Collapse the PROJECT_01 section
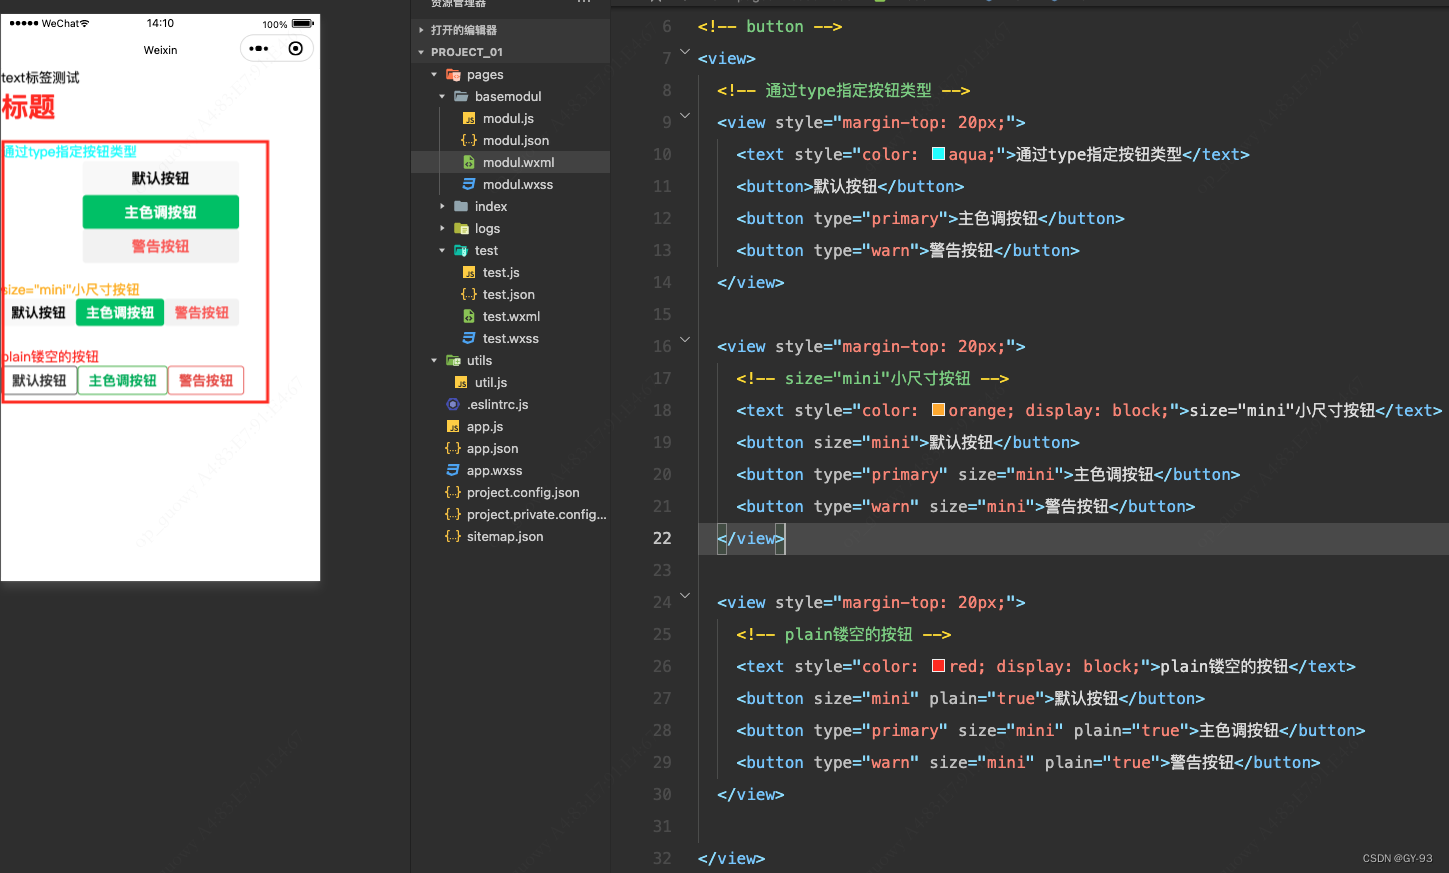Image resolution: width=1449 pixels, height=873 pixels. pyautogui.click(x=421, y=52)
